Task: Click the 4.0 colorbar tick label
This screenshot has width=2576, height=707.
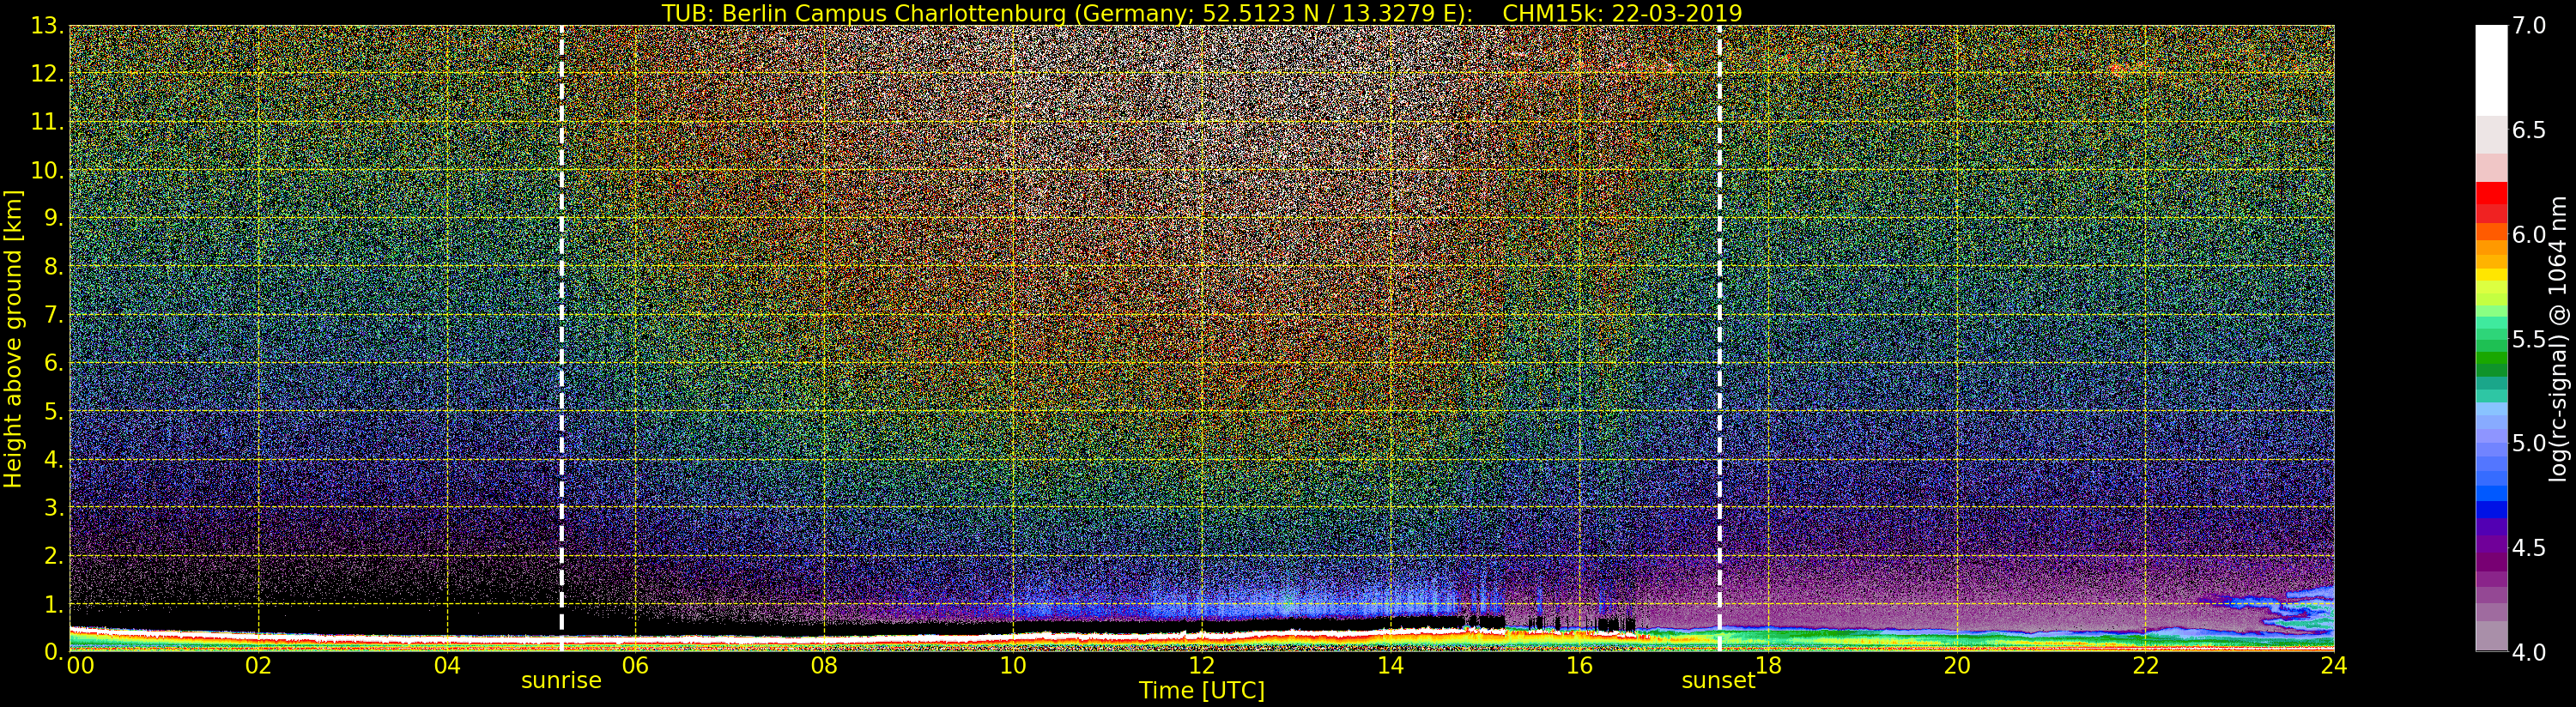Action: click(2529, 652)
